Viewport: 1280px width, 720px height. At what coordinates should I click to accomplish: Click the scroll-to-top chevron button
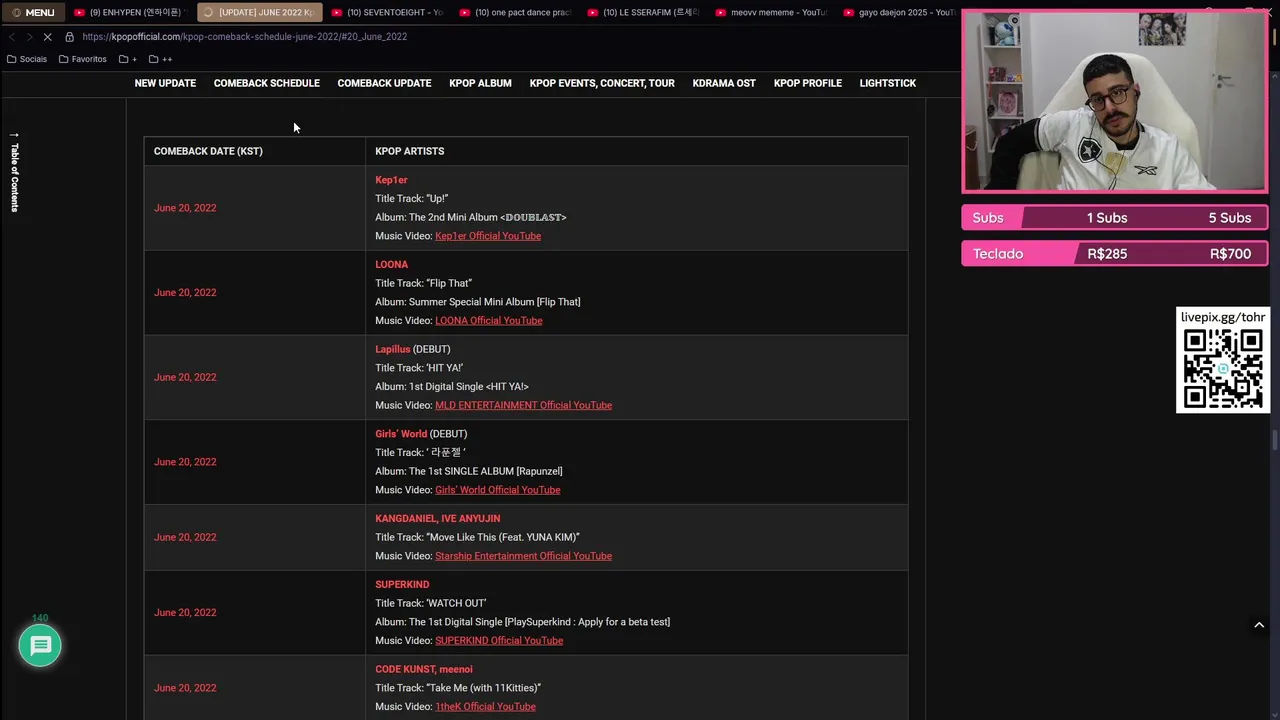[1259, 625]
